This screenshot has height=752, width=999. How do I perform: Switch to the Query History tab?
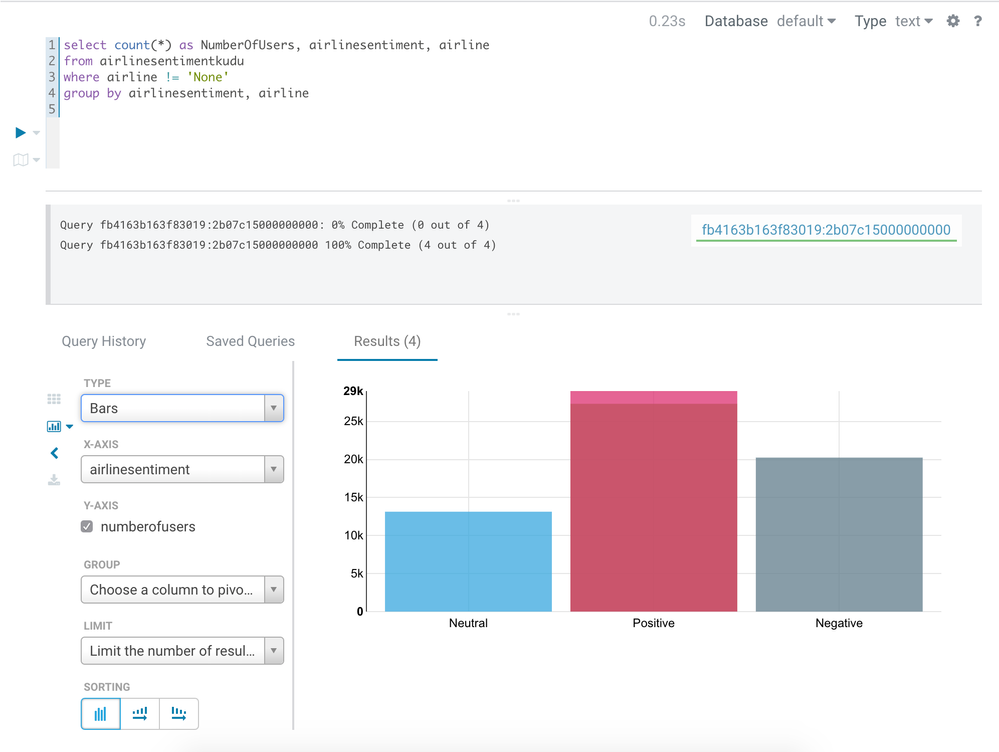click(104, 341)
